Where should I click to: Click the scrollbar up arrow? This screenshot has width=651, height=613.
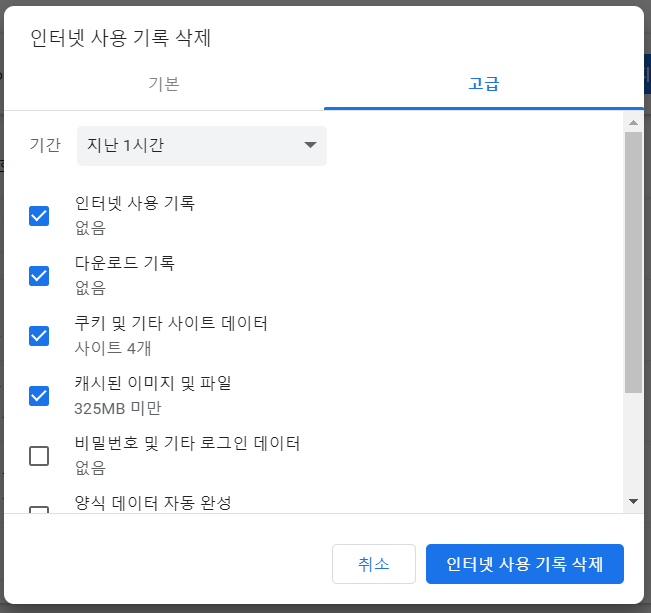(x=634, y=122)
